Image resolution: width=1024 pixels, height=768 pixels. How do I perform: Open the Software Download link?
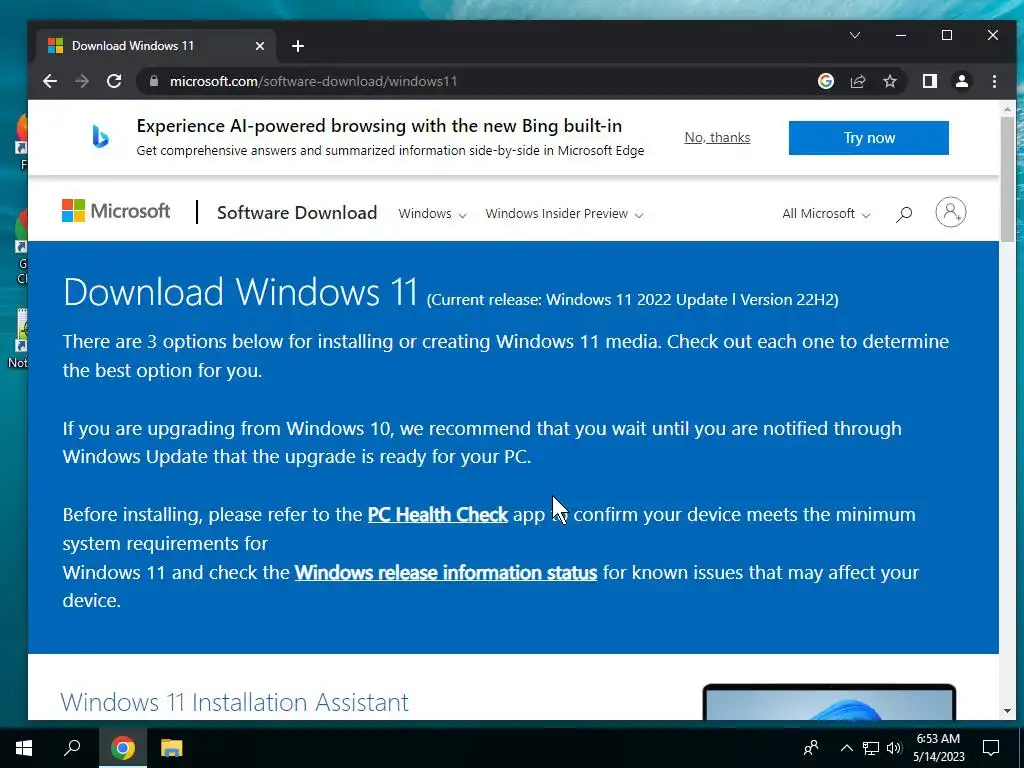296,213
